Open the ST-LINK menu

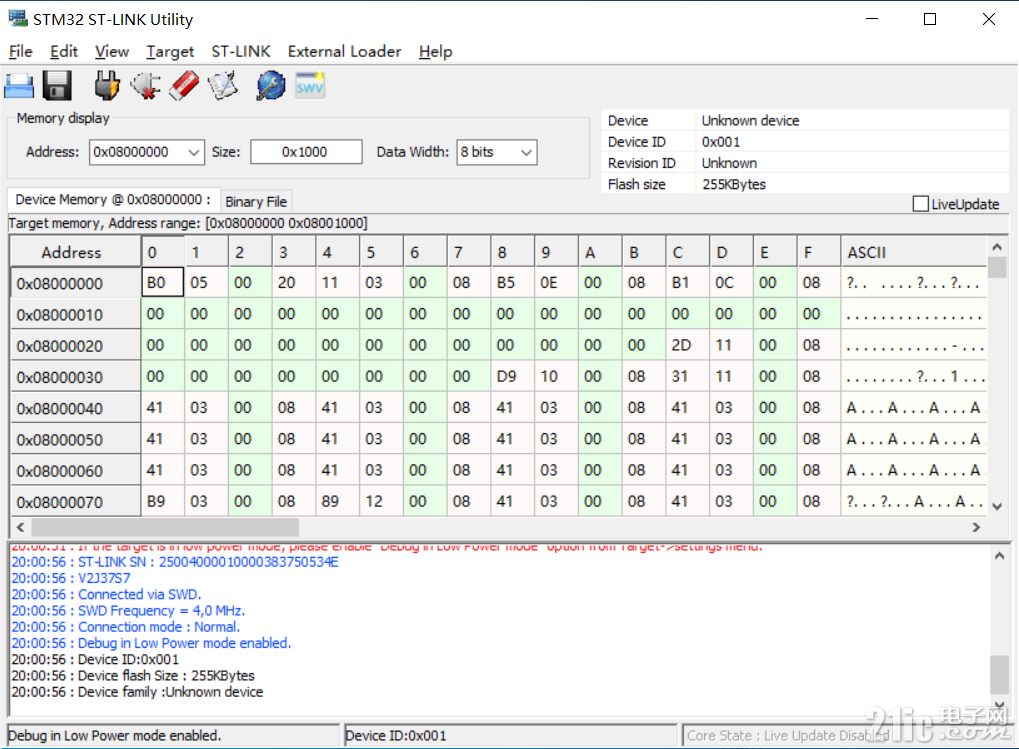[x=241, y=51]
